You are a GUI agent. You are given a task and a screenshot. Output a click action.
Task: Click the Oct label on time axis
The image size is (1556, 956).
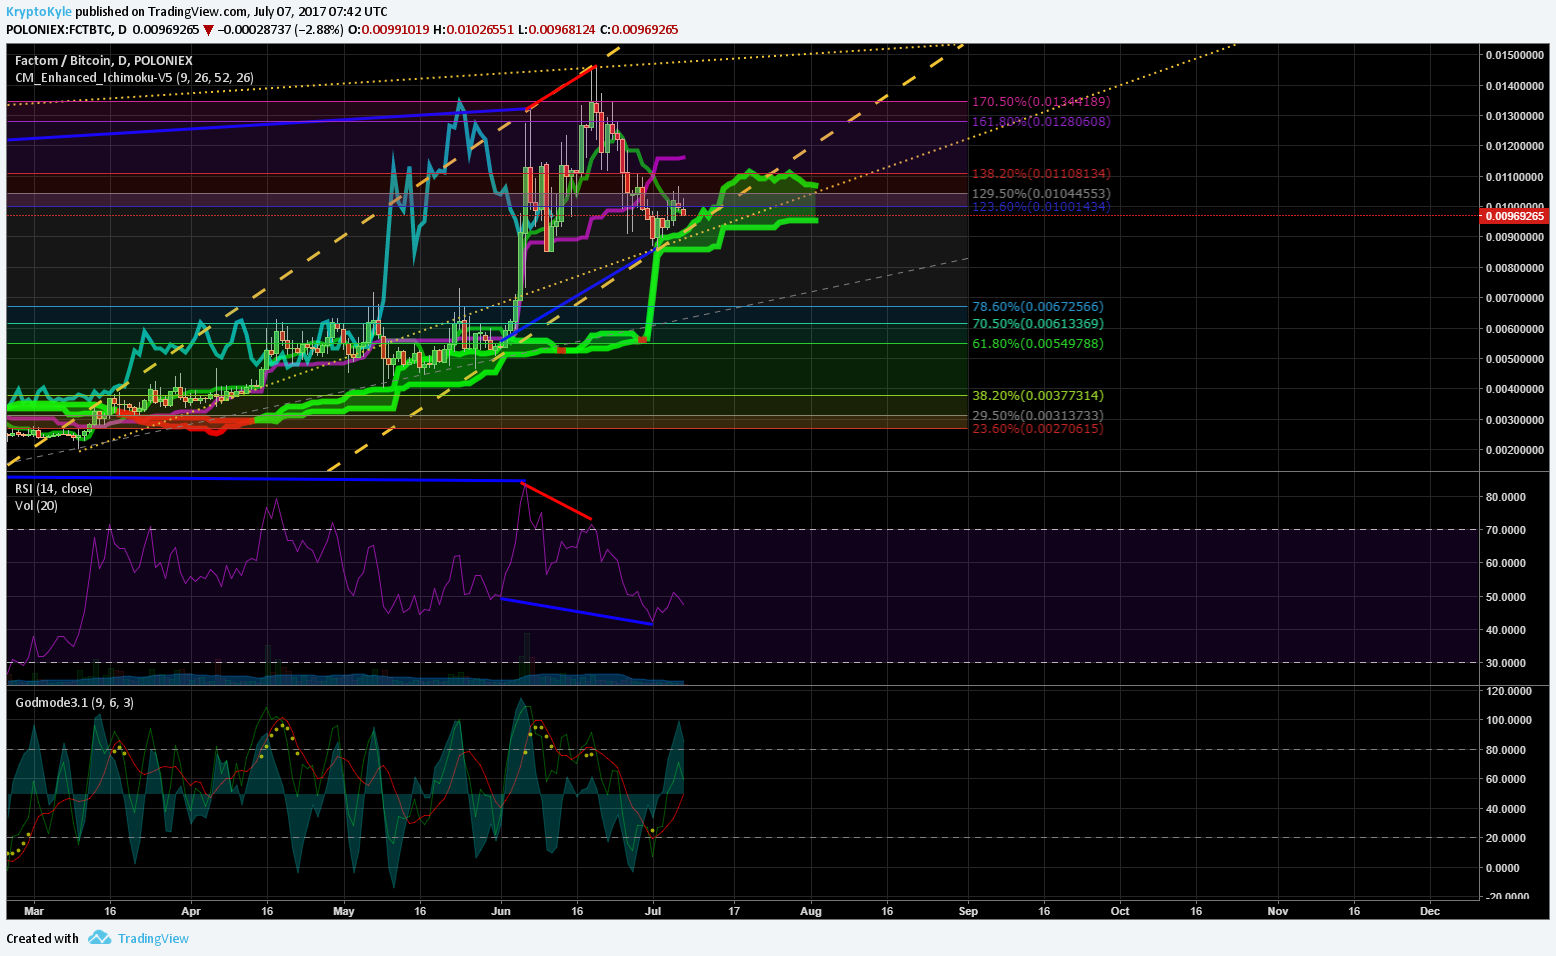tap(1120, 912)
